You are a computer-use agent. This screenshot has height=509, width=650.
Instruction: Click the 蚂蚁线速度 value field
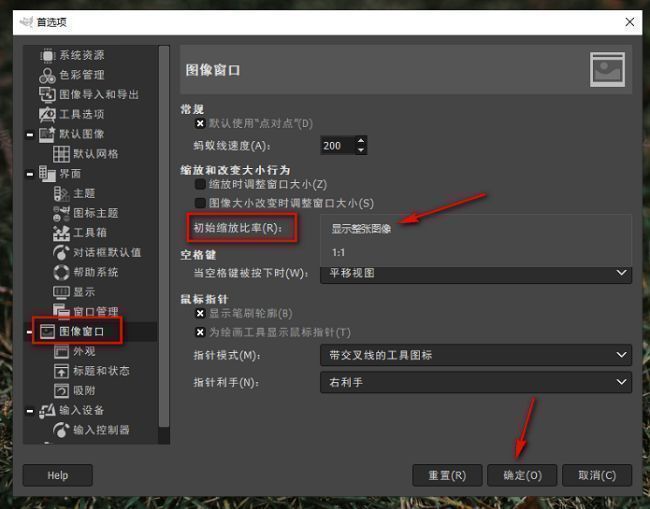click(335, 146)
